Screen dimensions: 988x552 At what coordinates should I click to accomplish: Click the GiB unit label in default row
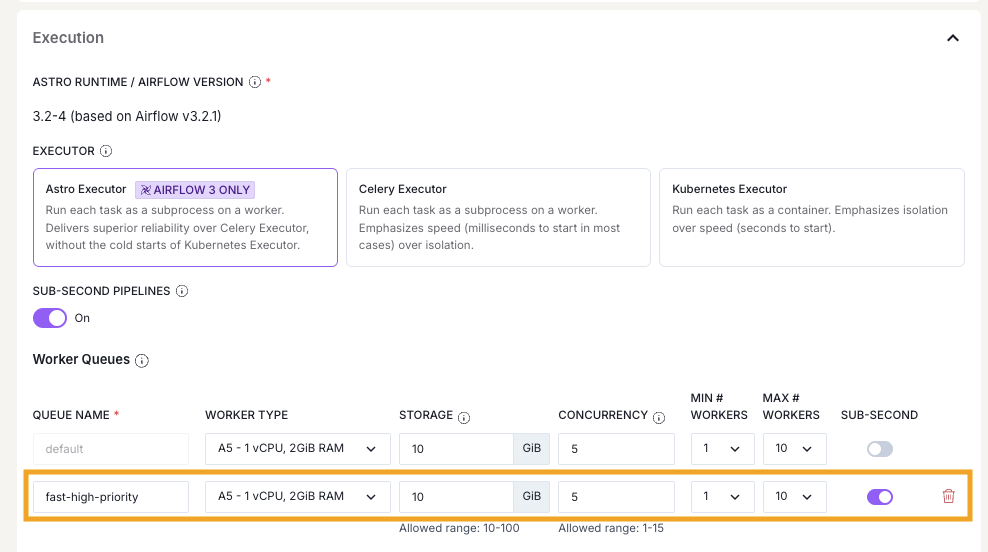pyautogui.click(x=531, y=449)
